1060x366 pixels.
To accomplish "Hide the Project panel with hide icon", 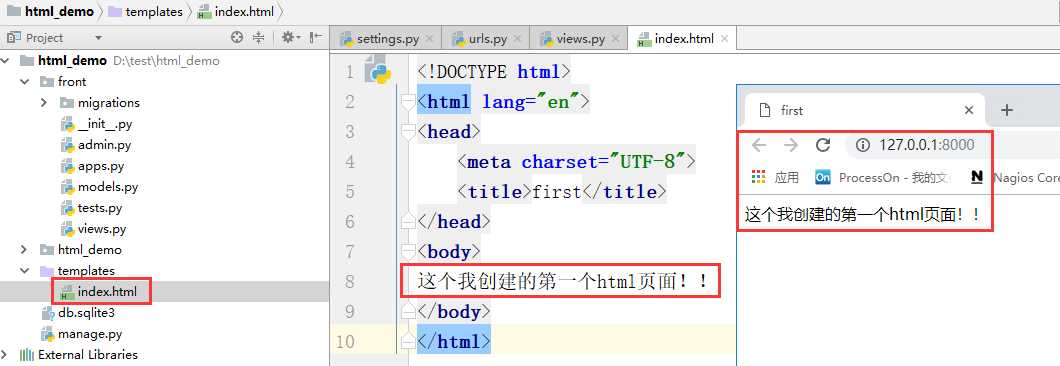I will [316, 38].
